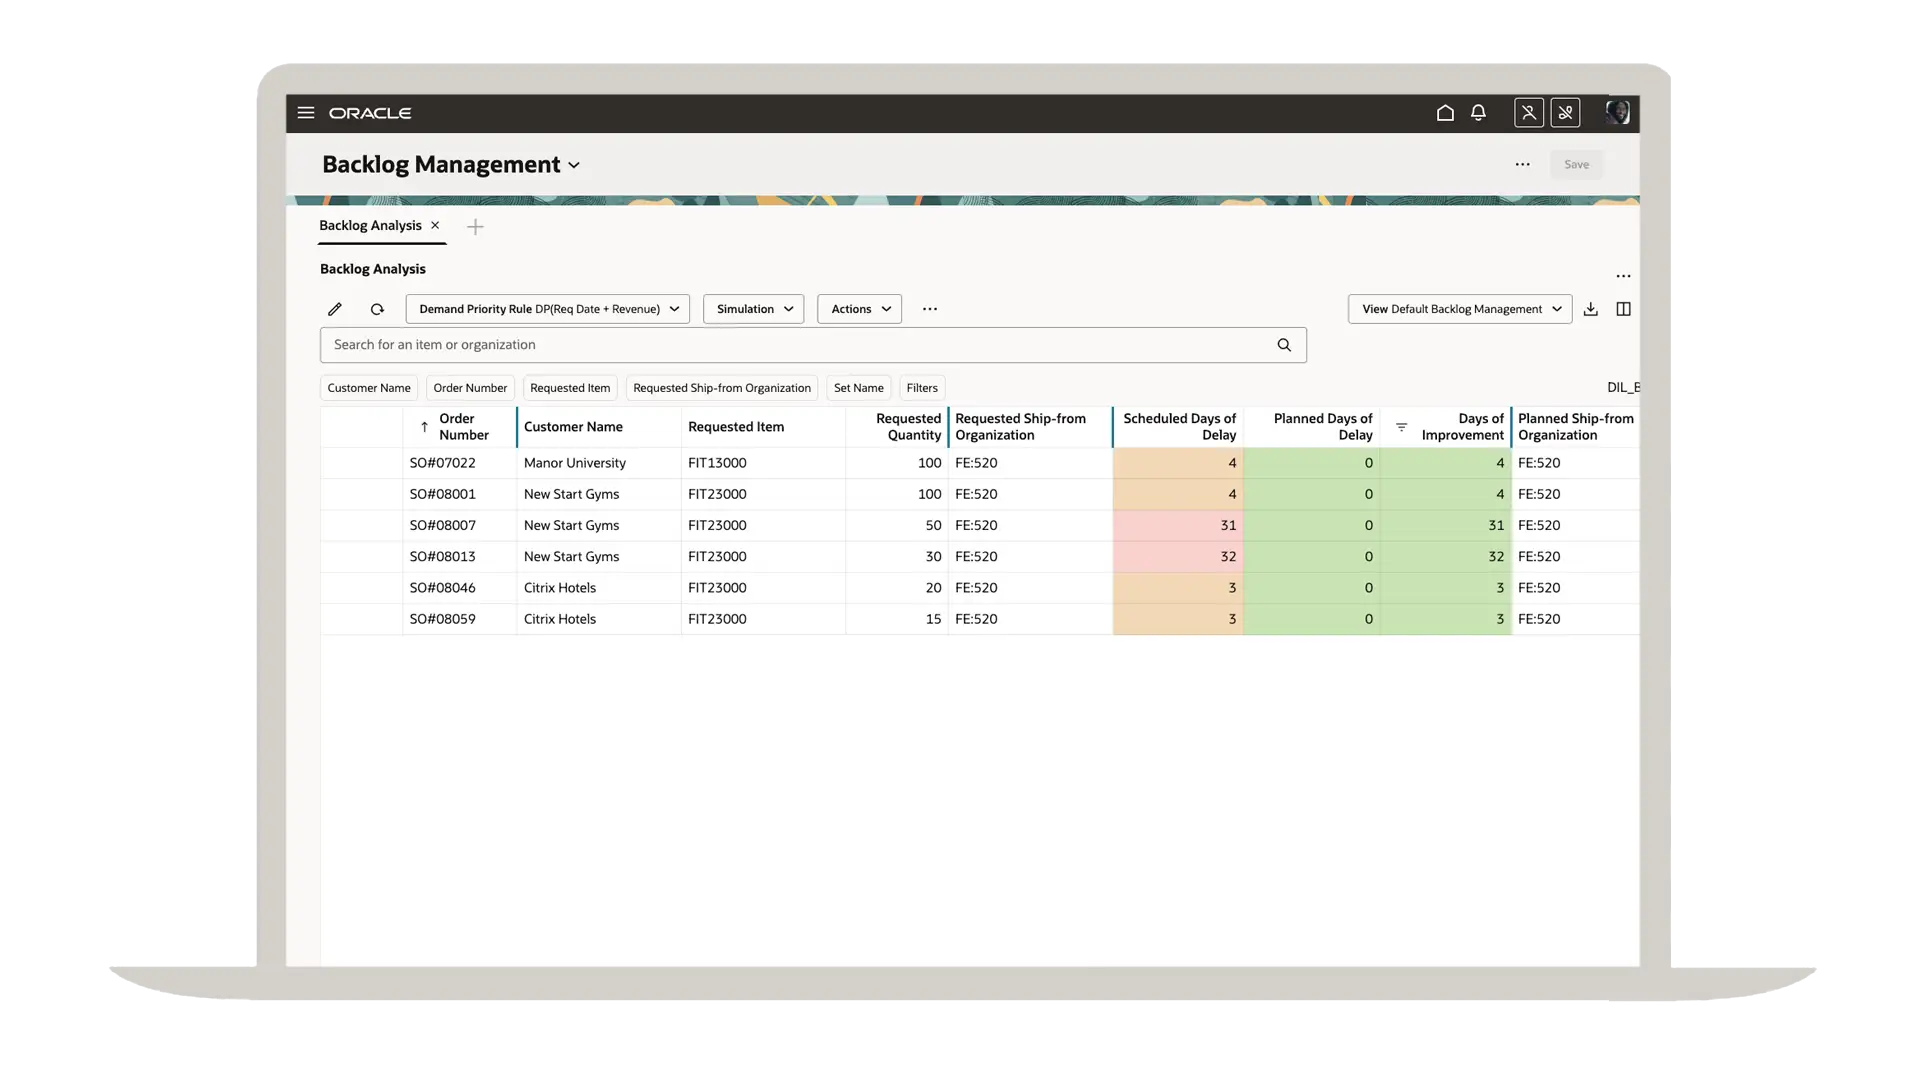Click the download export icon
1920x1080 pixels.
pyautogui.click(x=1591, y=309)
